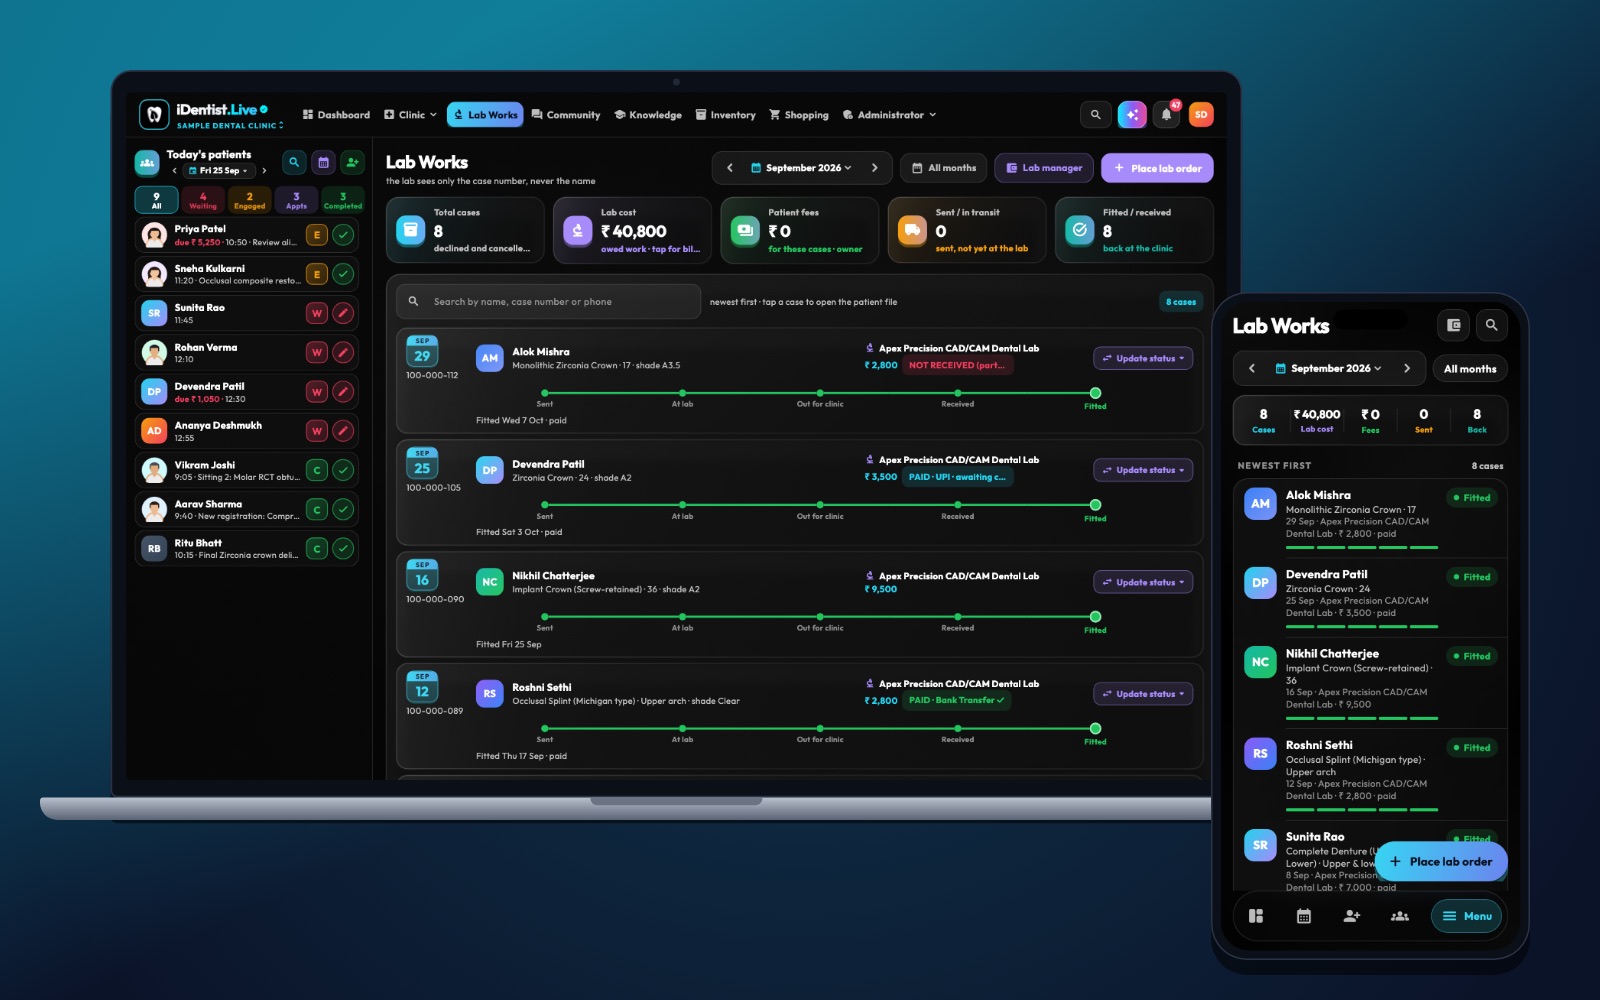The image size is (1600, 1000).
Task: Tap add-patient icon in phone bottom bar
Action: pyautogui.click(x=1352, y=916)
